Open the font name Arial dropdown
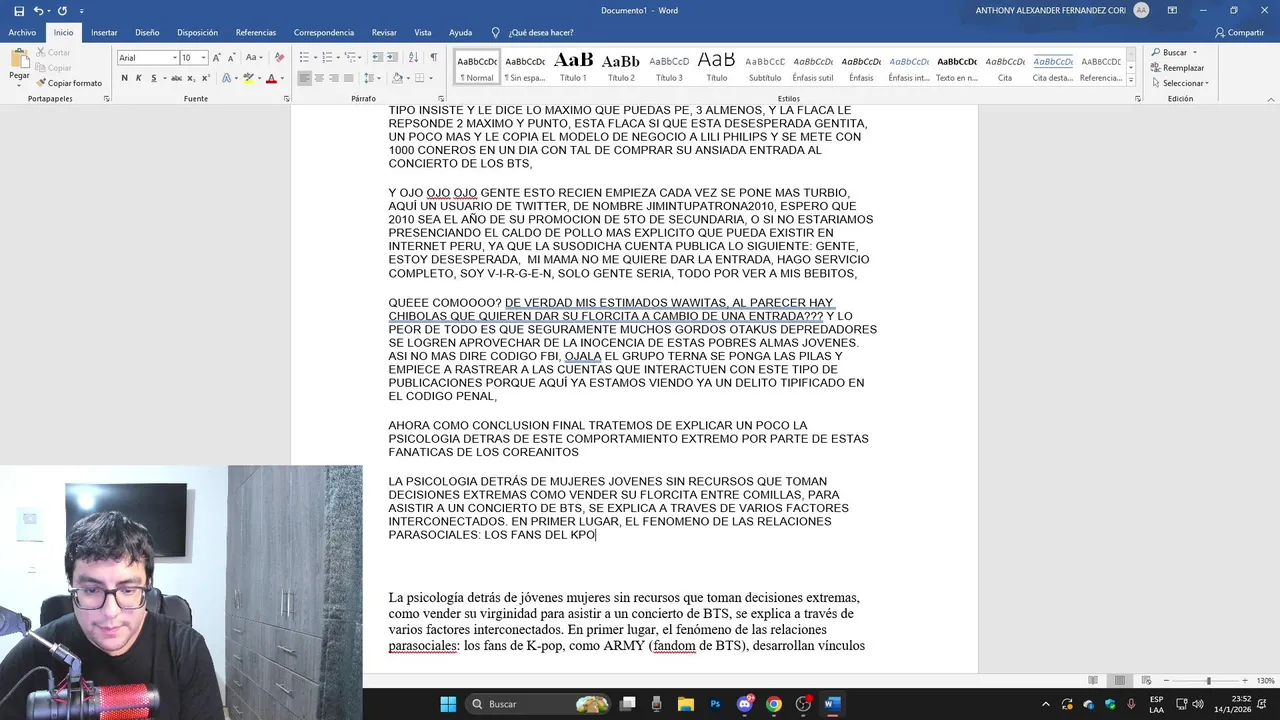This screenshot has height=720, width=1280. [173, 58]
